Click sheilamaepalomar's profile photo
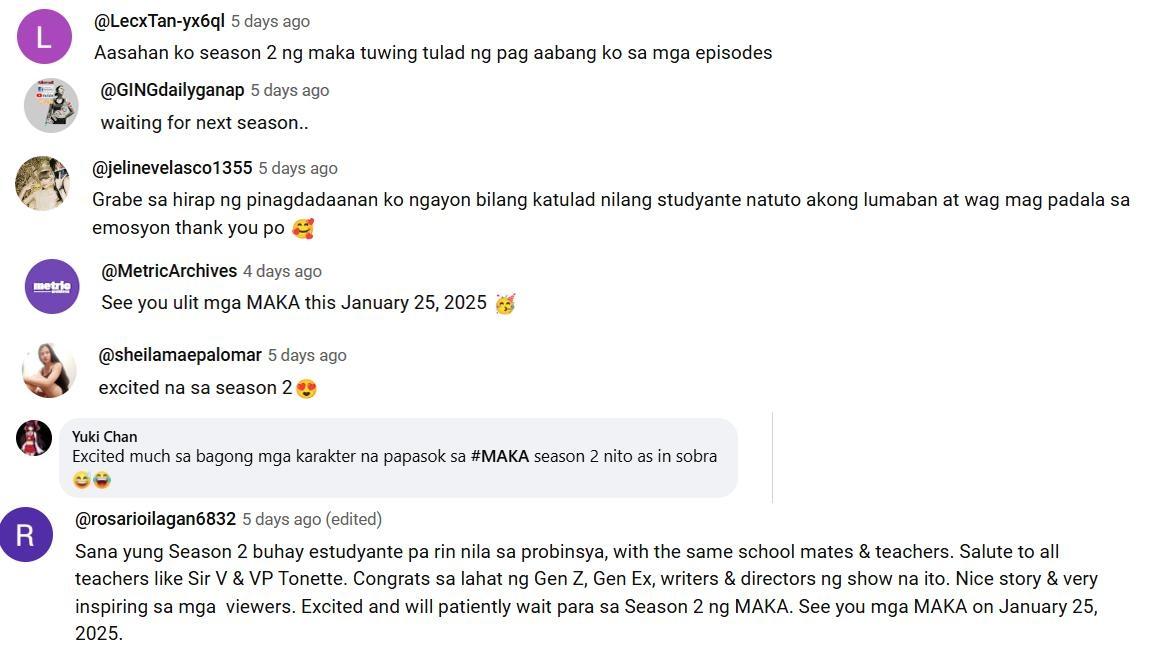Viewport: 1157px width, 648px height. [49, 370]
